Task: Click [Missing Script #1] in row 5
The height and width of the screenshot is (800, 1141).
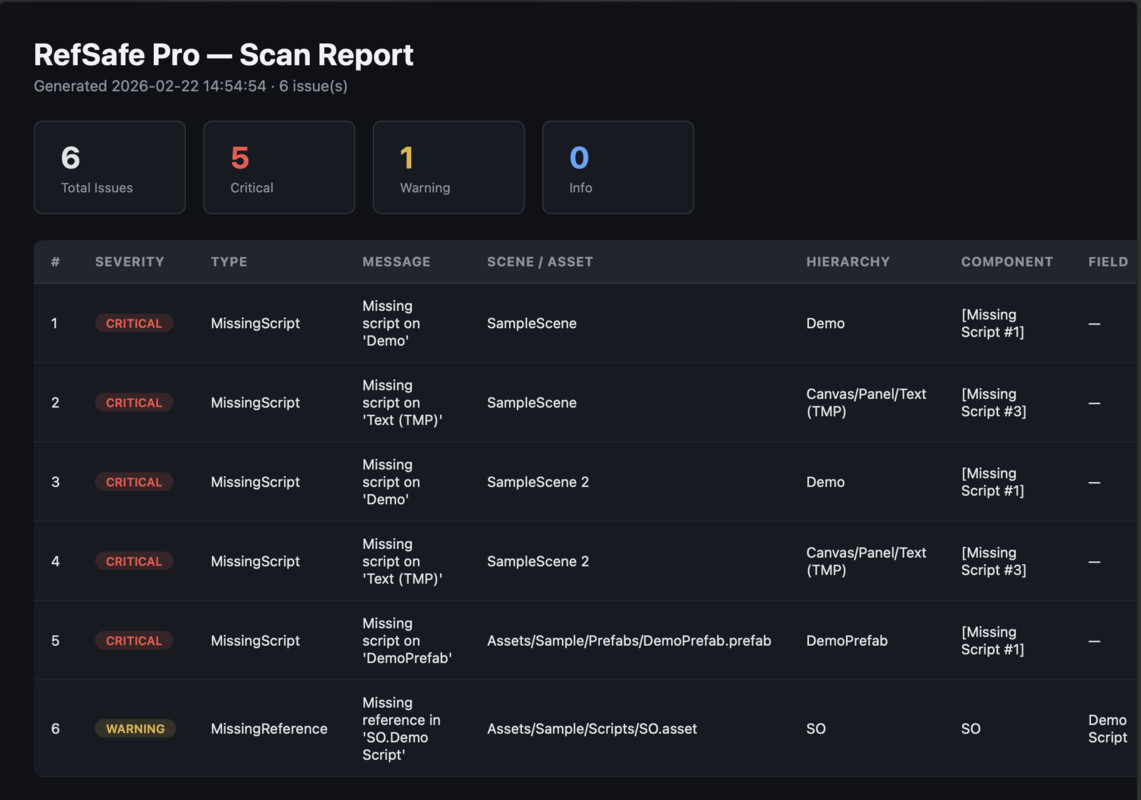Action: coord(993,641)
